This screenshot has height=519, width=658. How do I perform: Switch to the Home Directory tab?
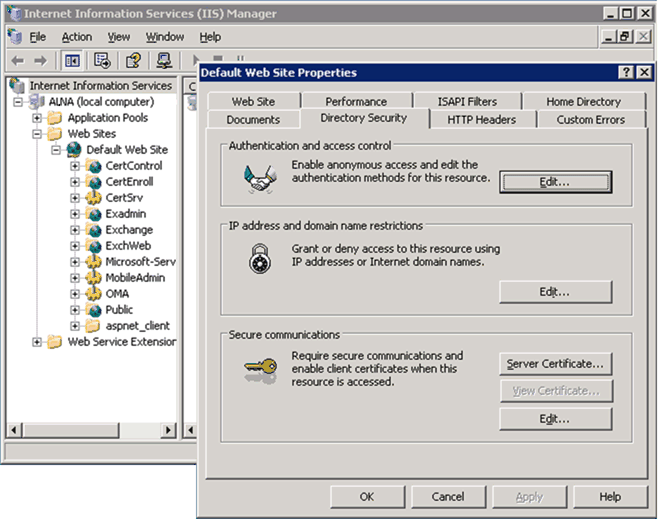click(583, 102)
